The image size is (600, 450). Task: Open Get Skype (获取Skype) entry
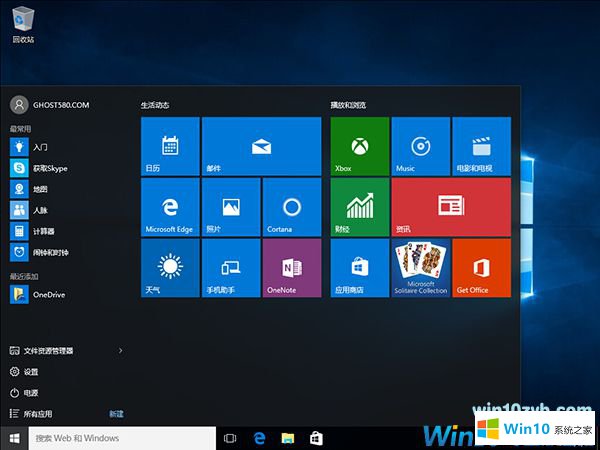tap(67, 168)
